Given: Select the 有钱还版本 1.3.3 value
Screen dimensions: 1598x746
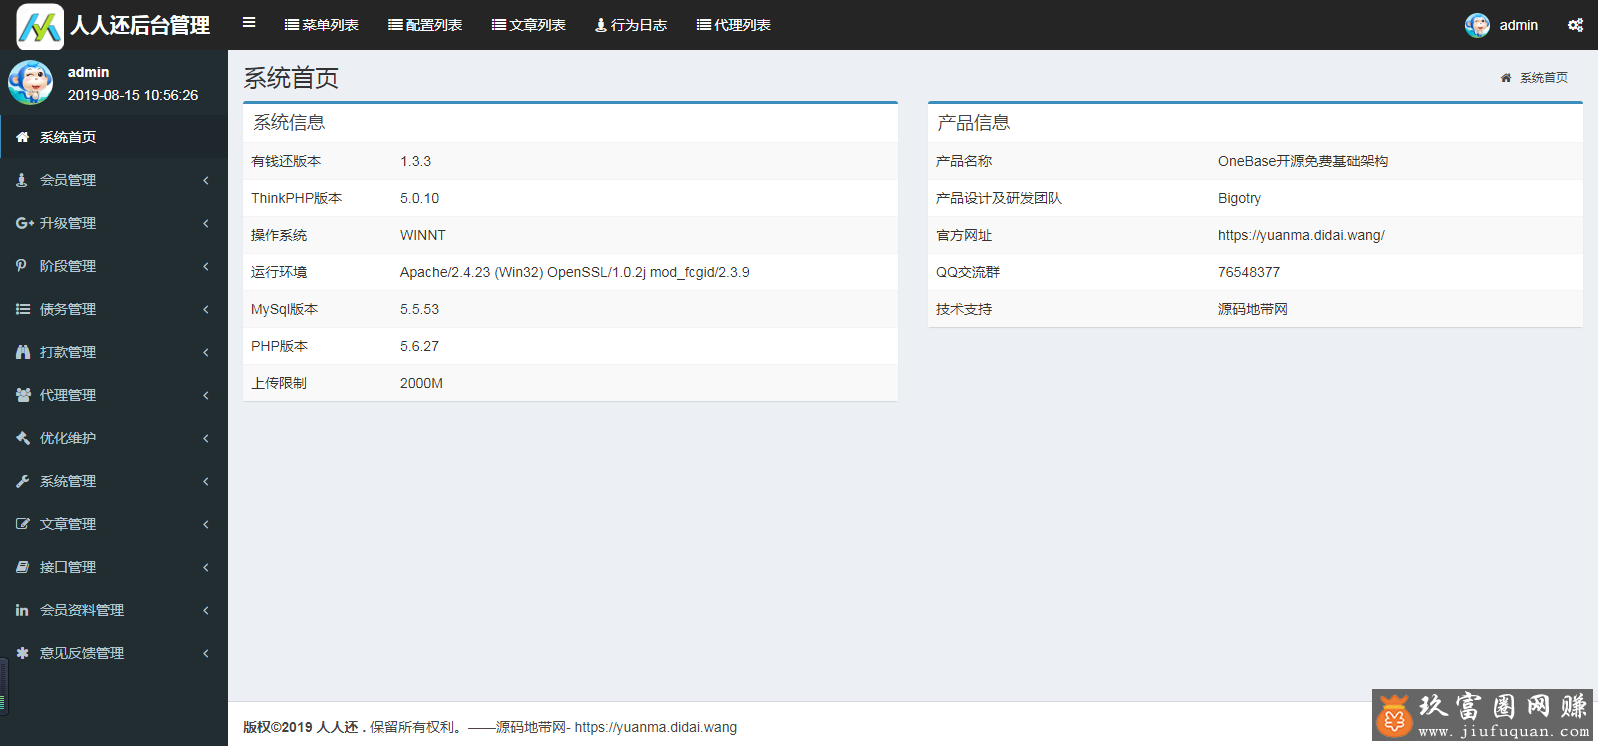Looking at the screenshot, I should (x=415, y=161).
